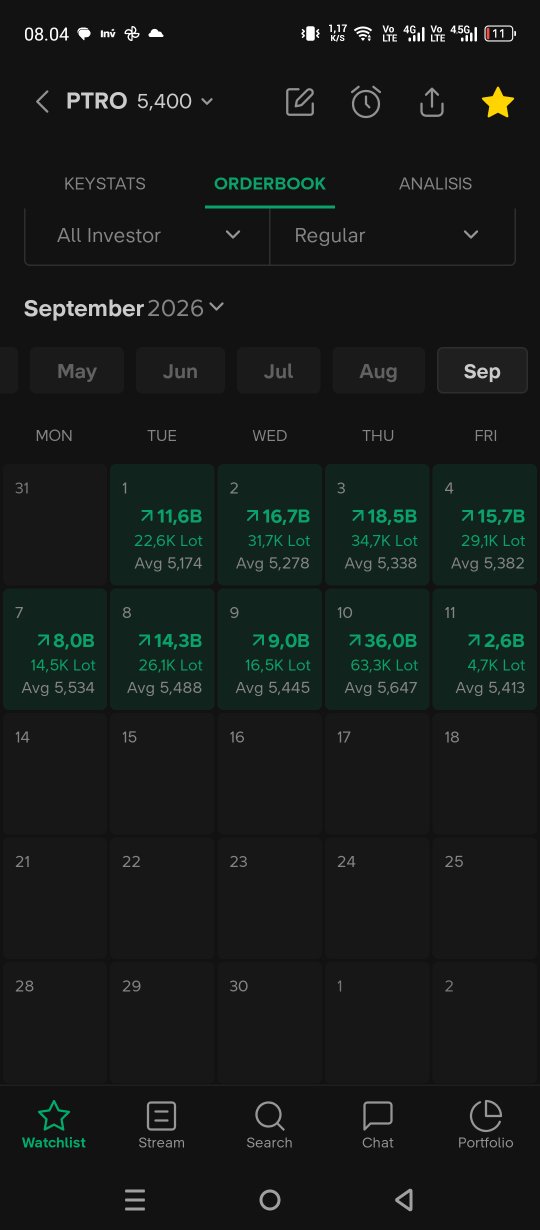Open the edit note pencil icon
The height and width of the screenshot is (1230, 540).
coord(300,102)
